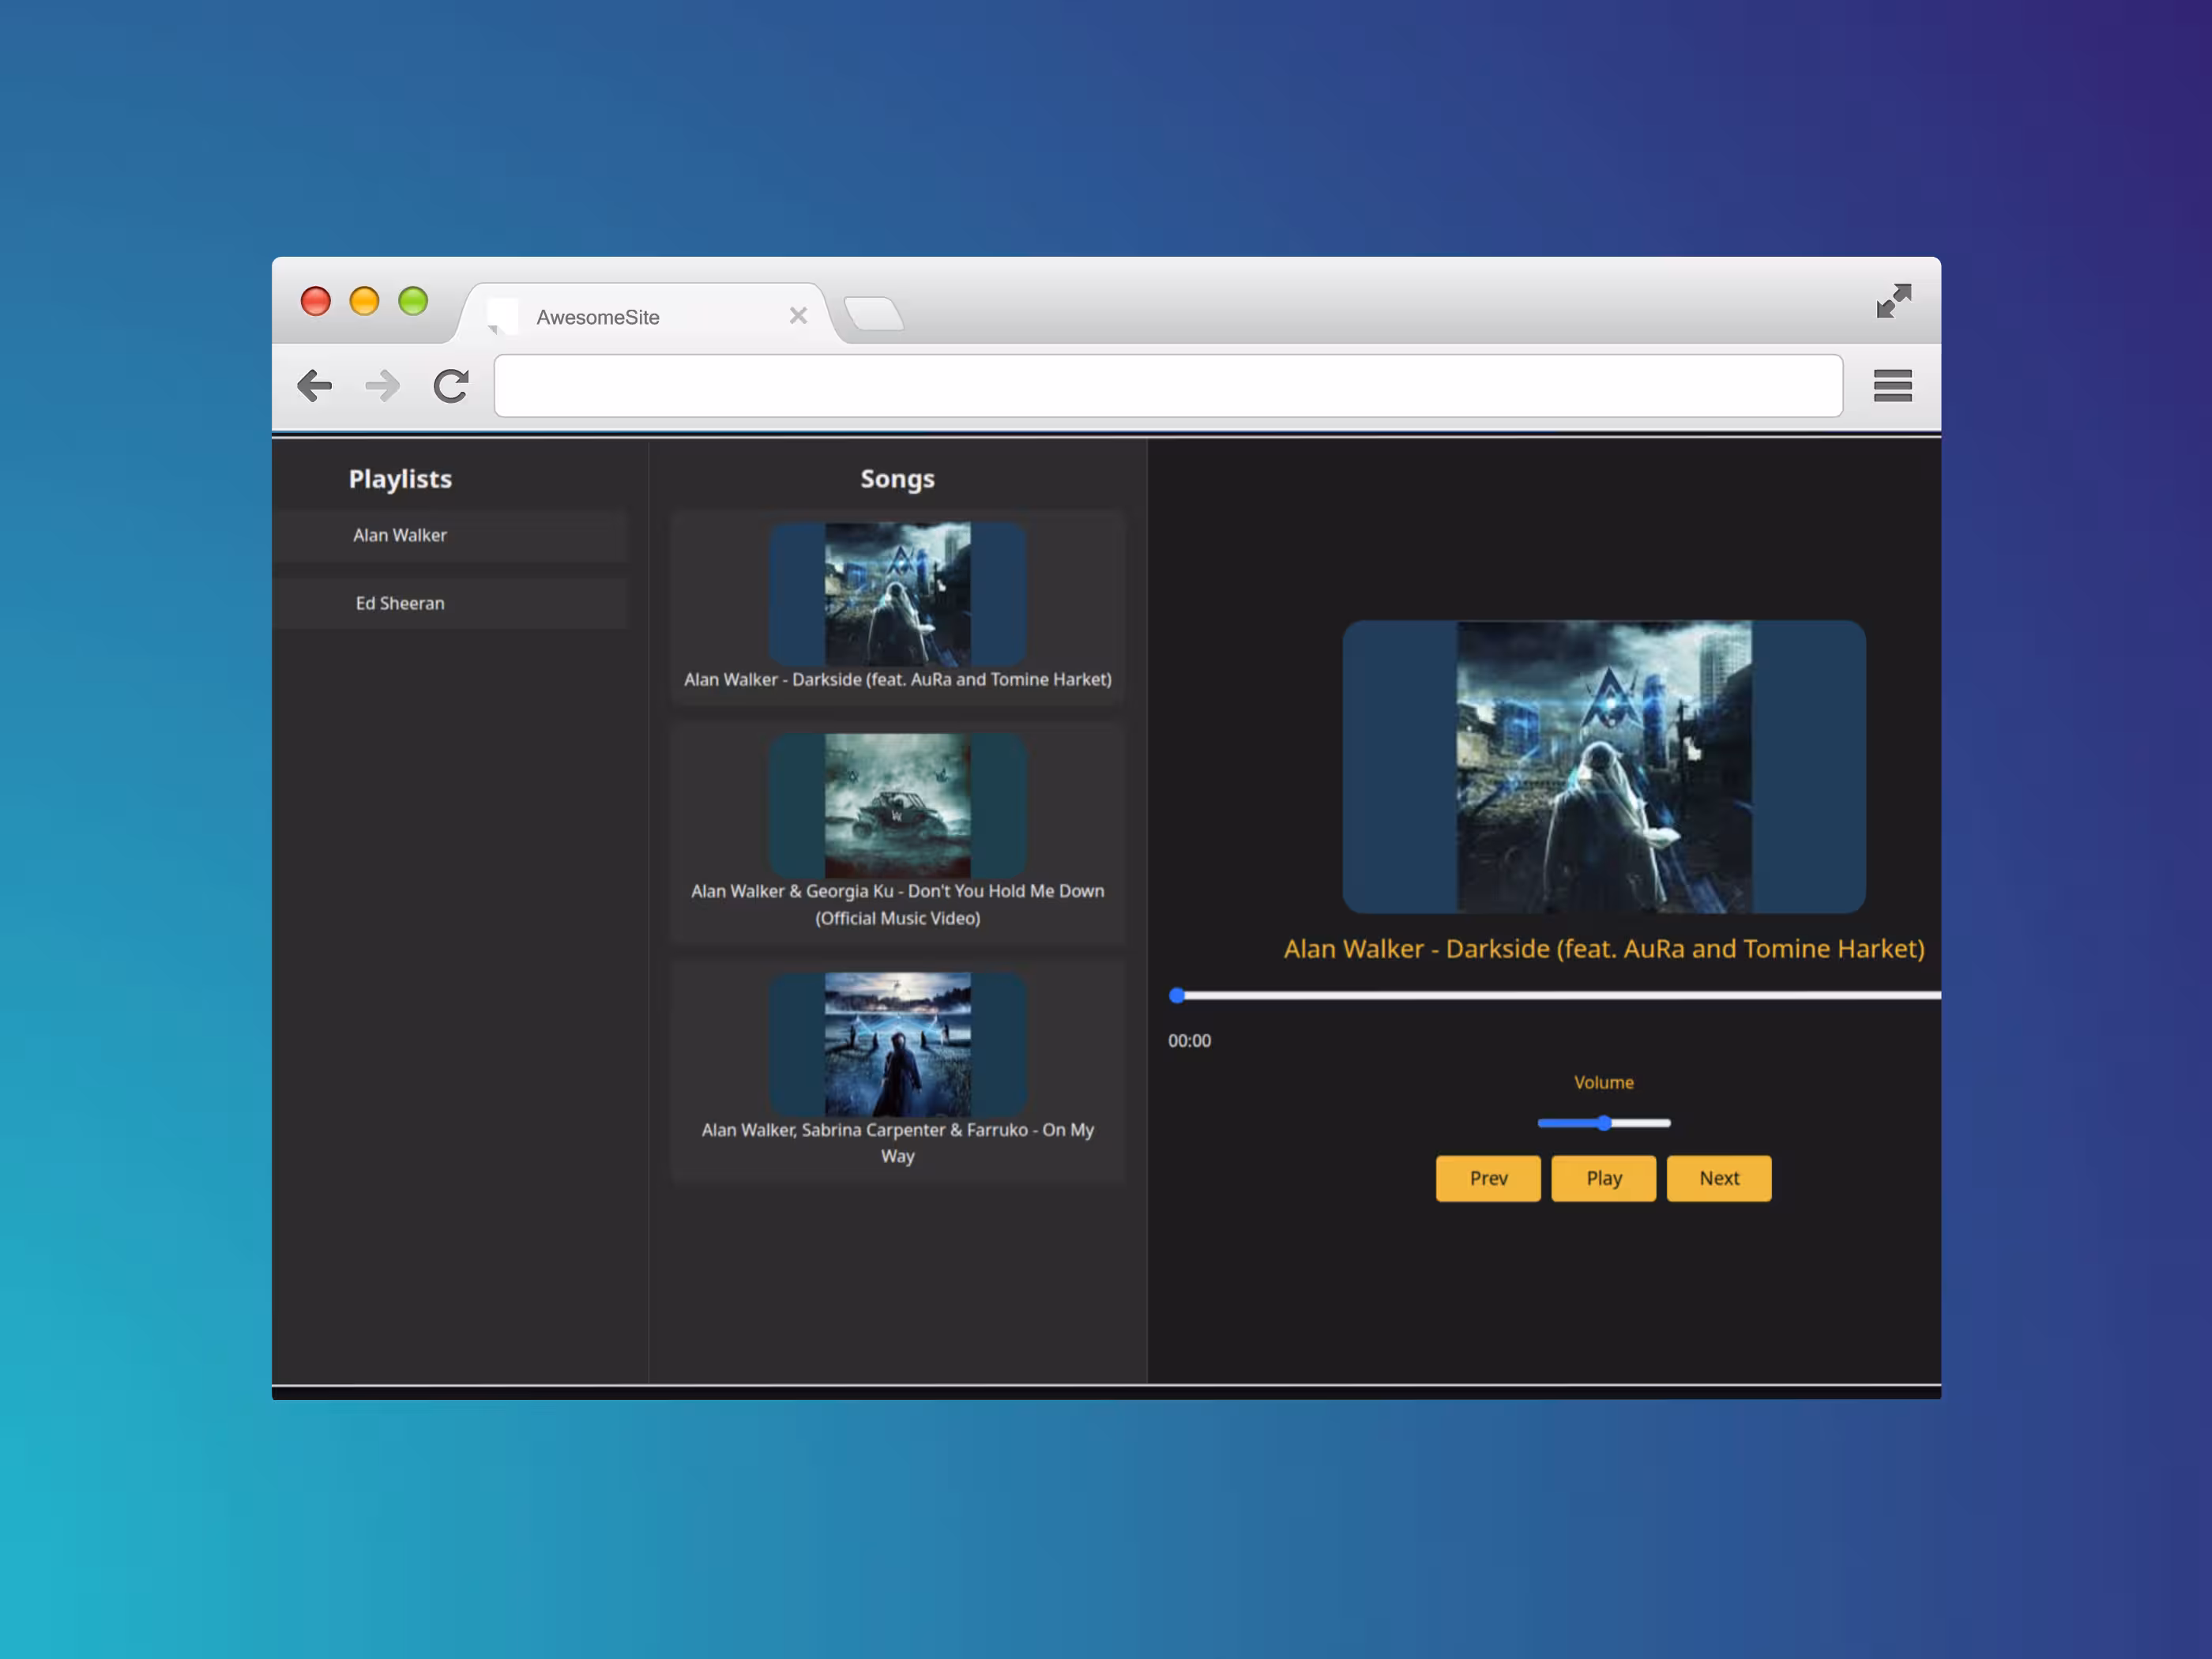Click the 'Alan Walker & Georgia Ku' song title
The image size is (2212, 1659).
point(897,904)
